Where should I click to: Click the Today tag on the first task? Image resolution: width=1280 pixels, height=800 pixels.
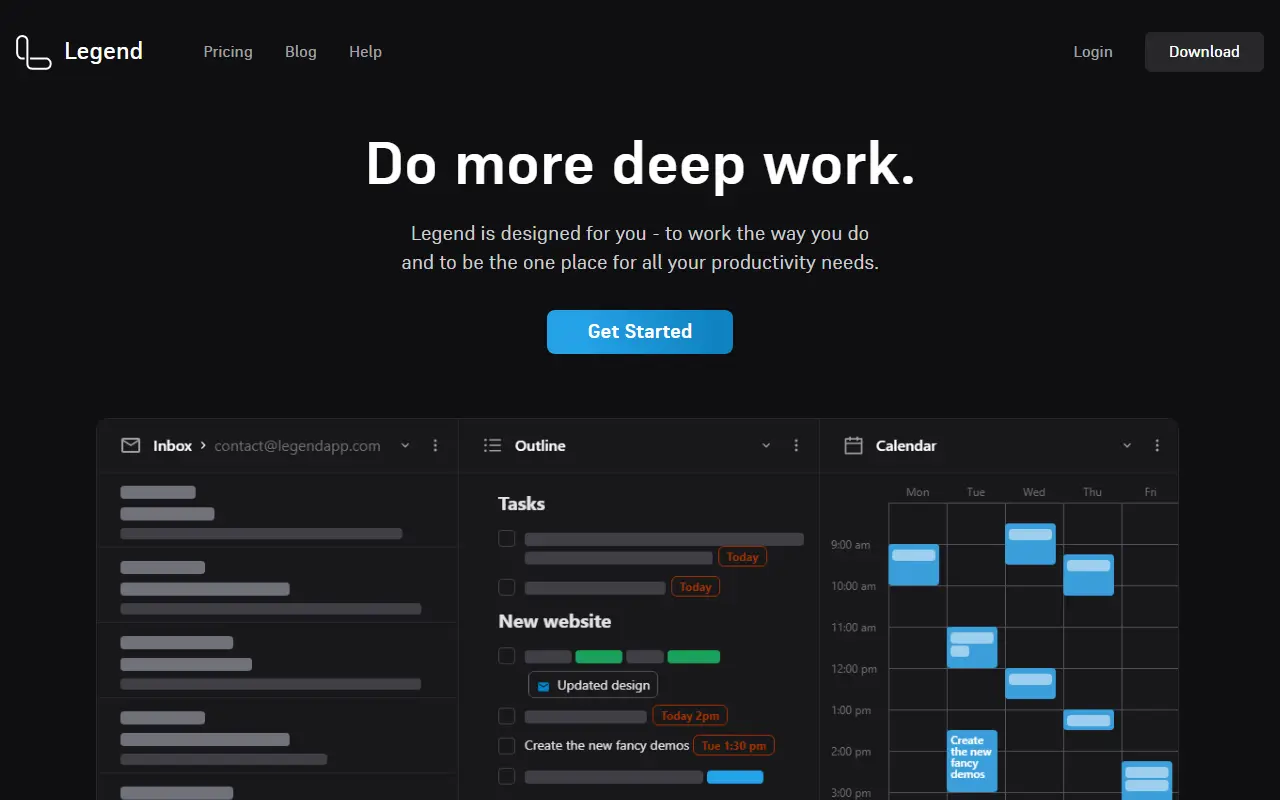pyautogui.click(x=742, y=557)
